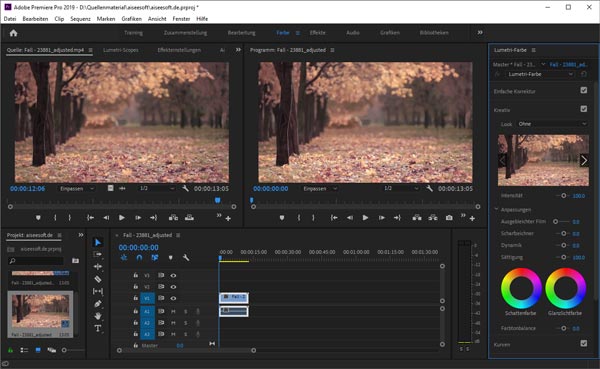
Task: Open the Fenster menu
Action: 181,19
